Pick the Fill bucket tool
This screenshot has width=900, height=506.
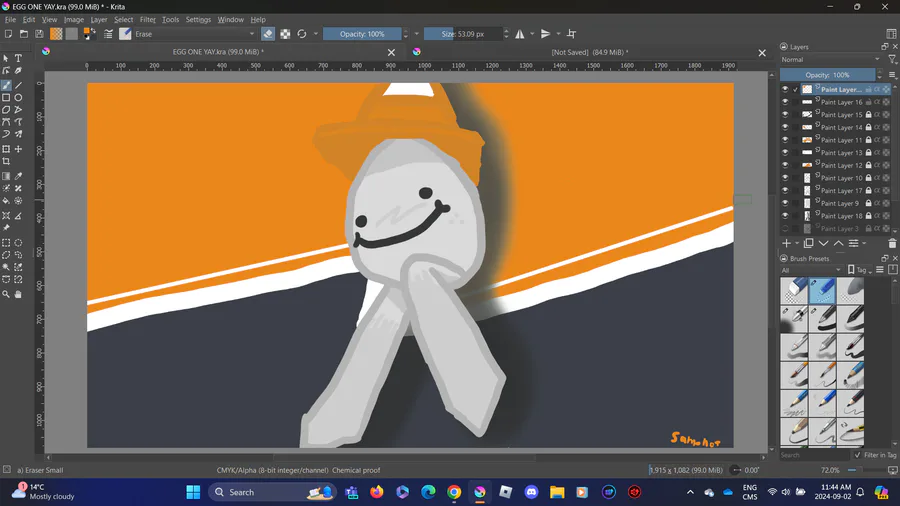tap(6, 201)
